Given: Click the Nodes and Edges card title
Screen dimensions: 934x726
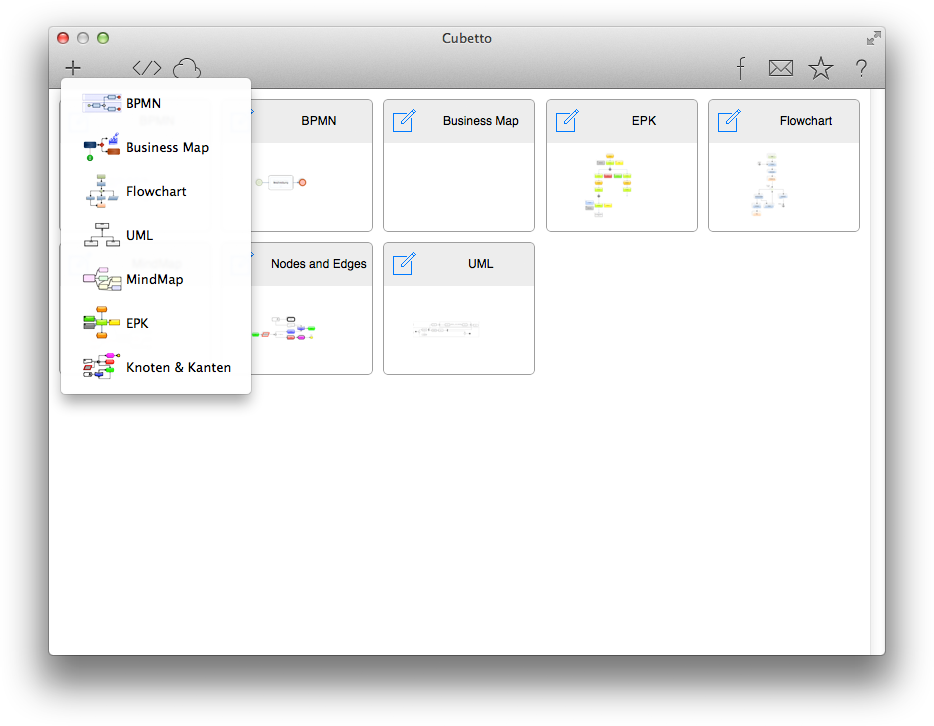Looking at the screenshot, I should 319,264.
